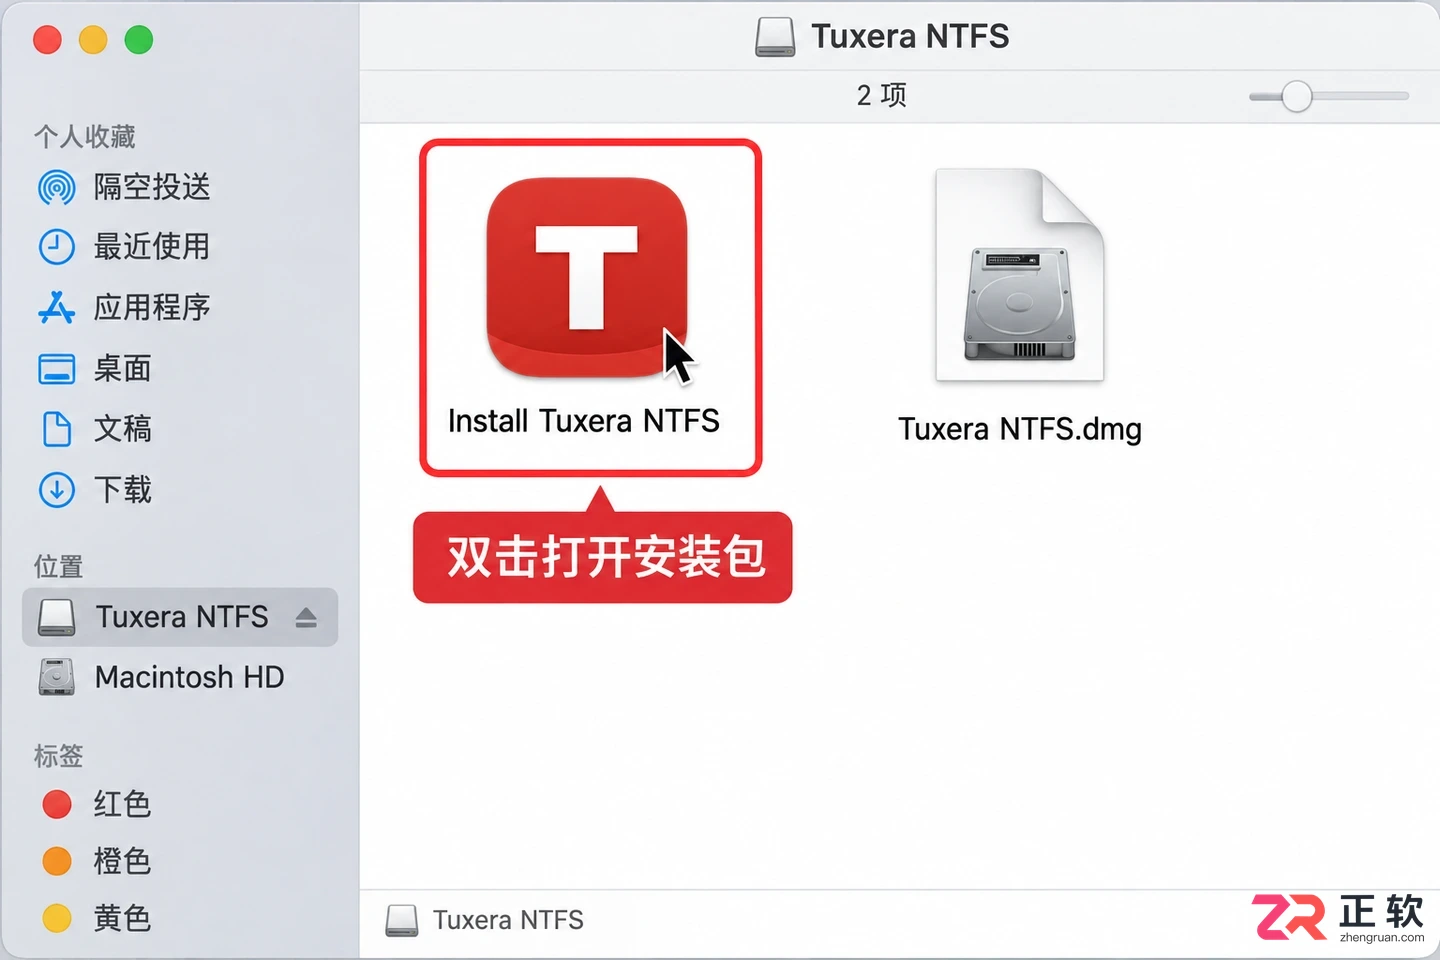Filter by the 红色 tag label
The width and height of the screenshot is (1440, 960).
tap(122, 804)
